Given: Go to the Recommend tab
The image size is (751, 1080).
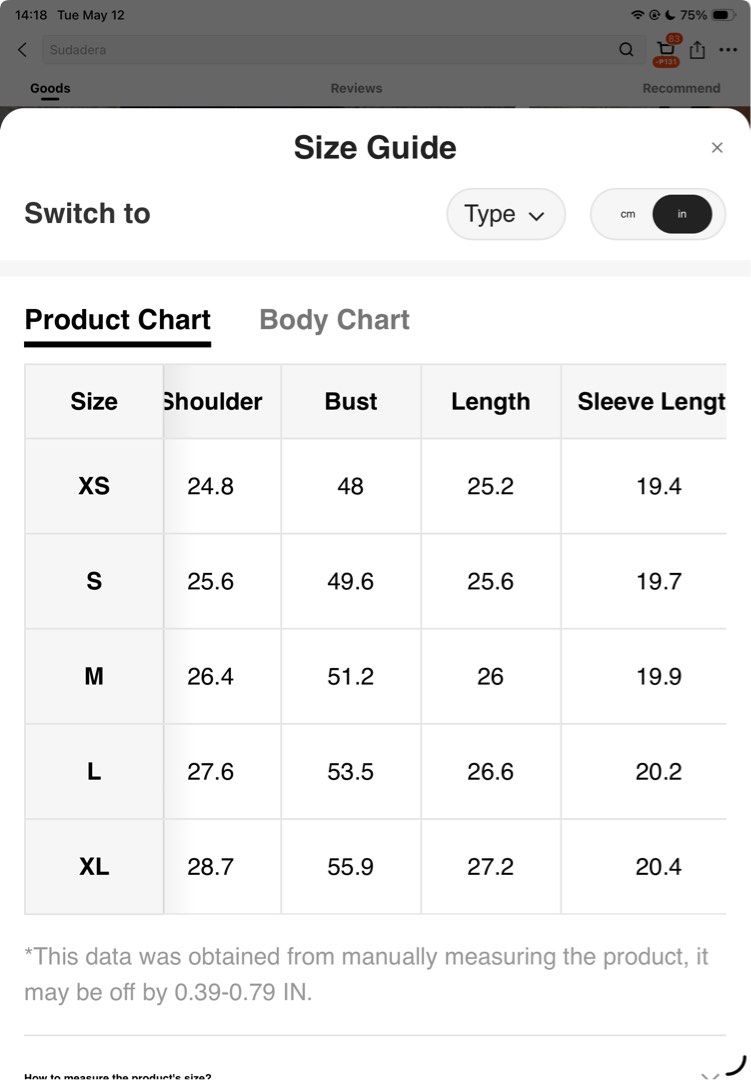Looking at the screenshot, I should click(681, 88).
